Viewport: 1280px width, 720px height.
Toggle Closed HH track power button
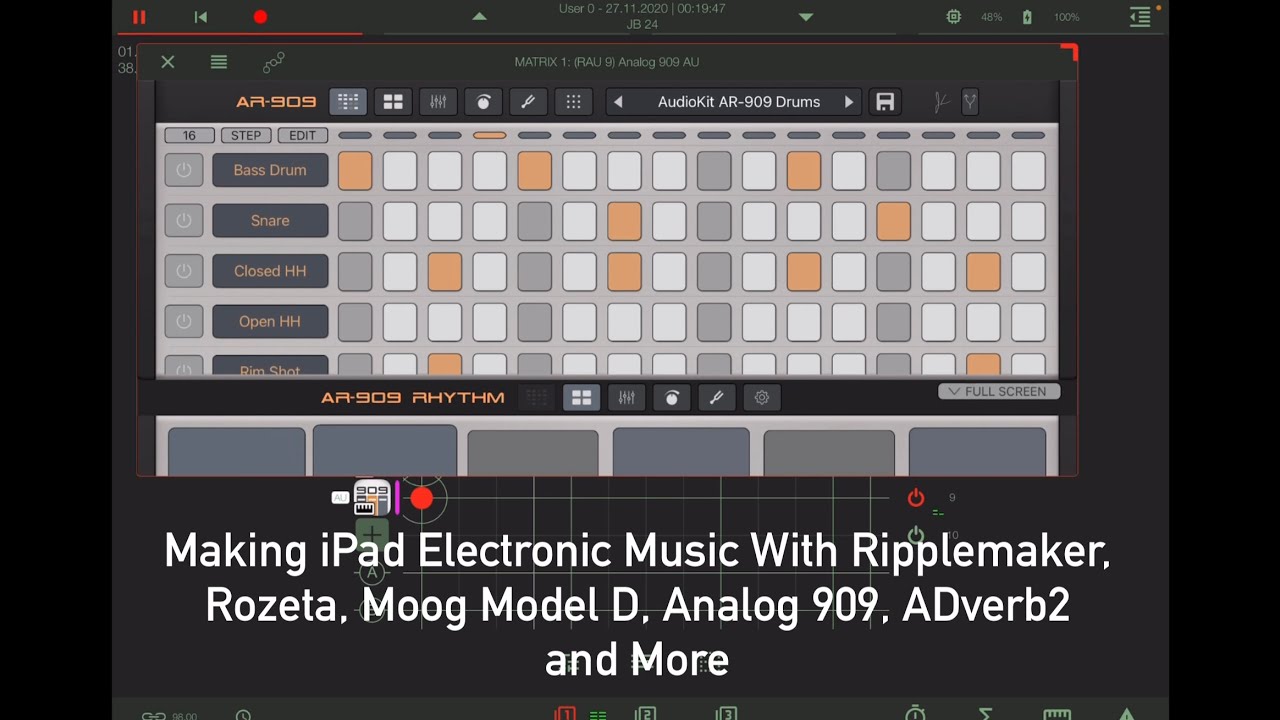pos(183,270)
